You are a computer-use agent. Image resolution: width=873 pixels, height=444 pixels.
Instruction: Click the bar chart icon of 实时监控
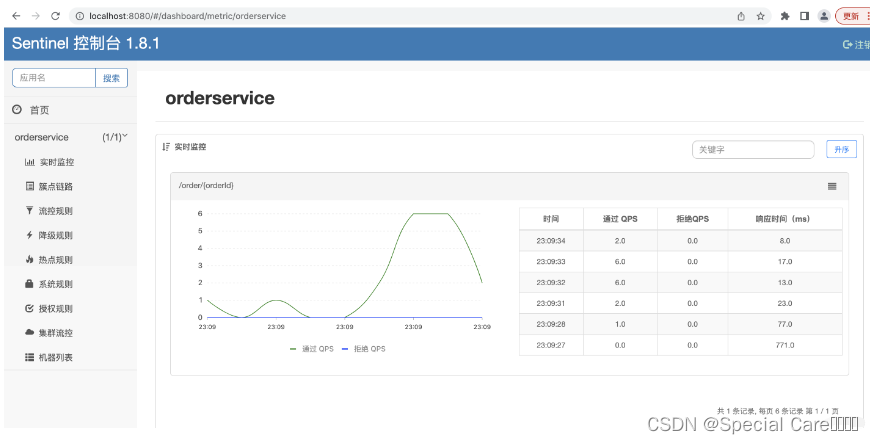30,162
